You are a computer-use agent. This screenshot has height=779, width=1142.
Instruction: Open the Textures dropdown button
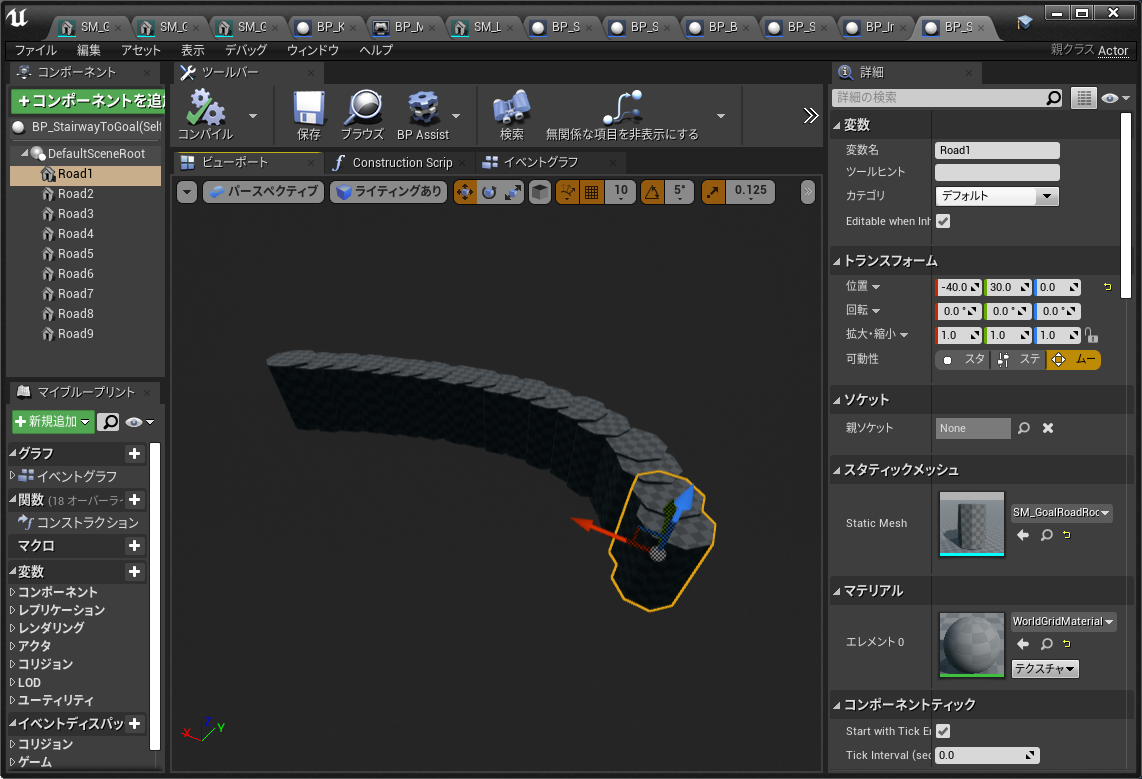(1045, 668)
